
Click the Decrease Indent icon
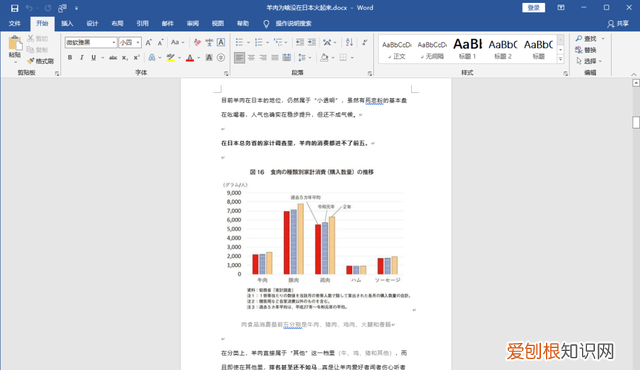[300, 42]
